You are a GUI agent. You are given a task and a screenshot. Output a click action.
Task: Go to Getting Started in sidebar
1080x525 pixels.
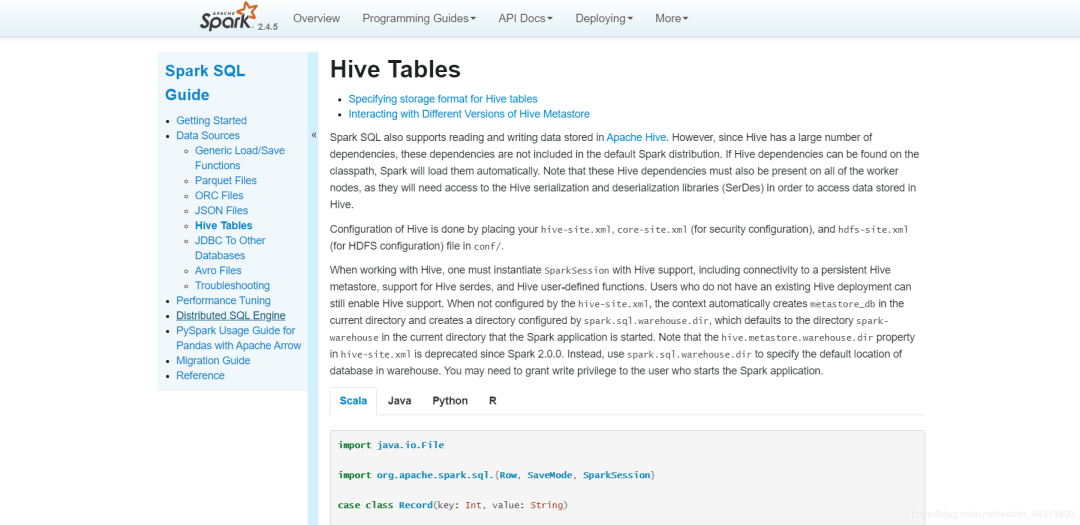[x=211, y=120]
